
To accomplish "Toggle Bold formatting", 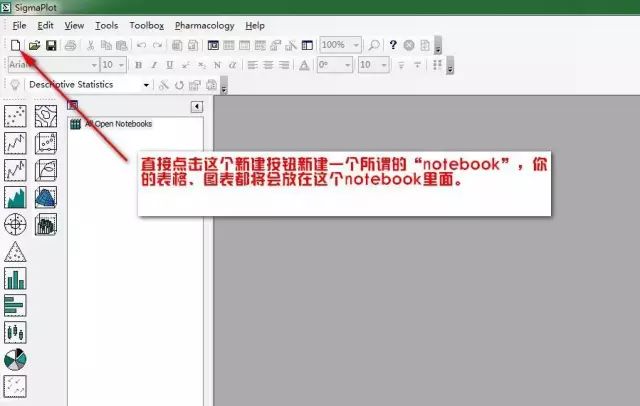I will (x=138, y=65).
